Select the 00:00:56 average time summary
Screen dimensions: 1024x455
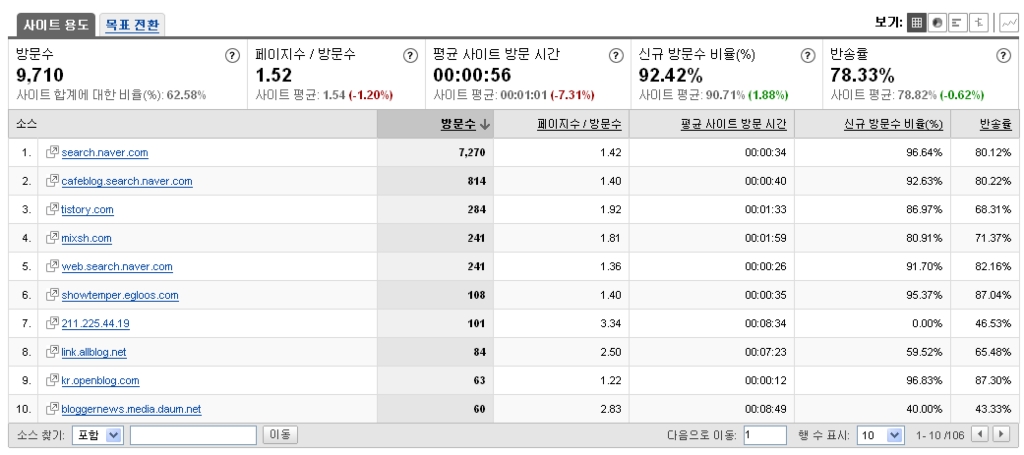point(472,75)
